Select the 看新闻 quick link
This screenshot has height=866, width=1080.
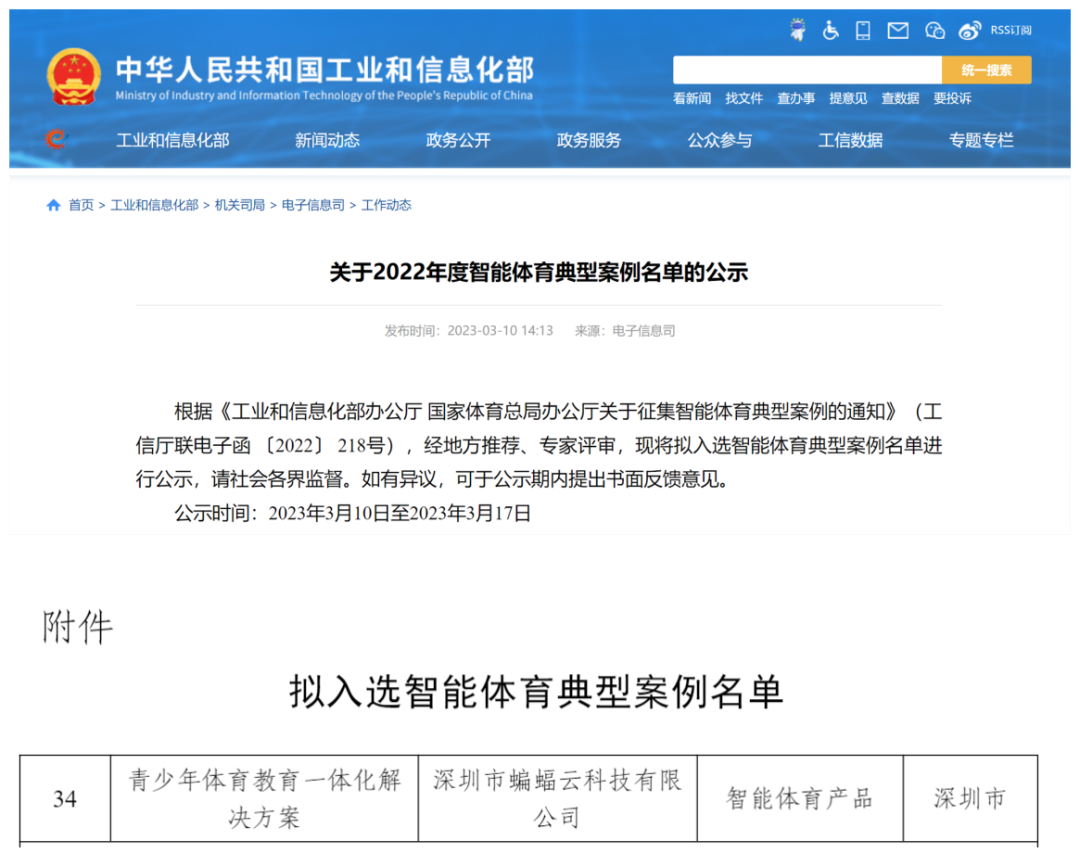[692, 99]
